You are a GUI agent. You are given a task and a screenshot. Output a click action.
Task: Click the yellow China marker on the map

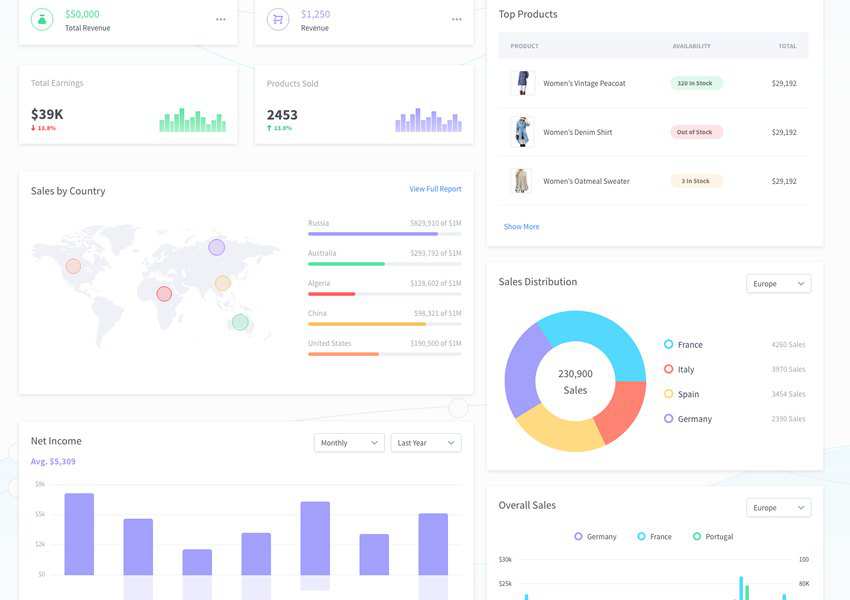point(223,283)
